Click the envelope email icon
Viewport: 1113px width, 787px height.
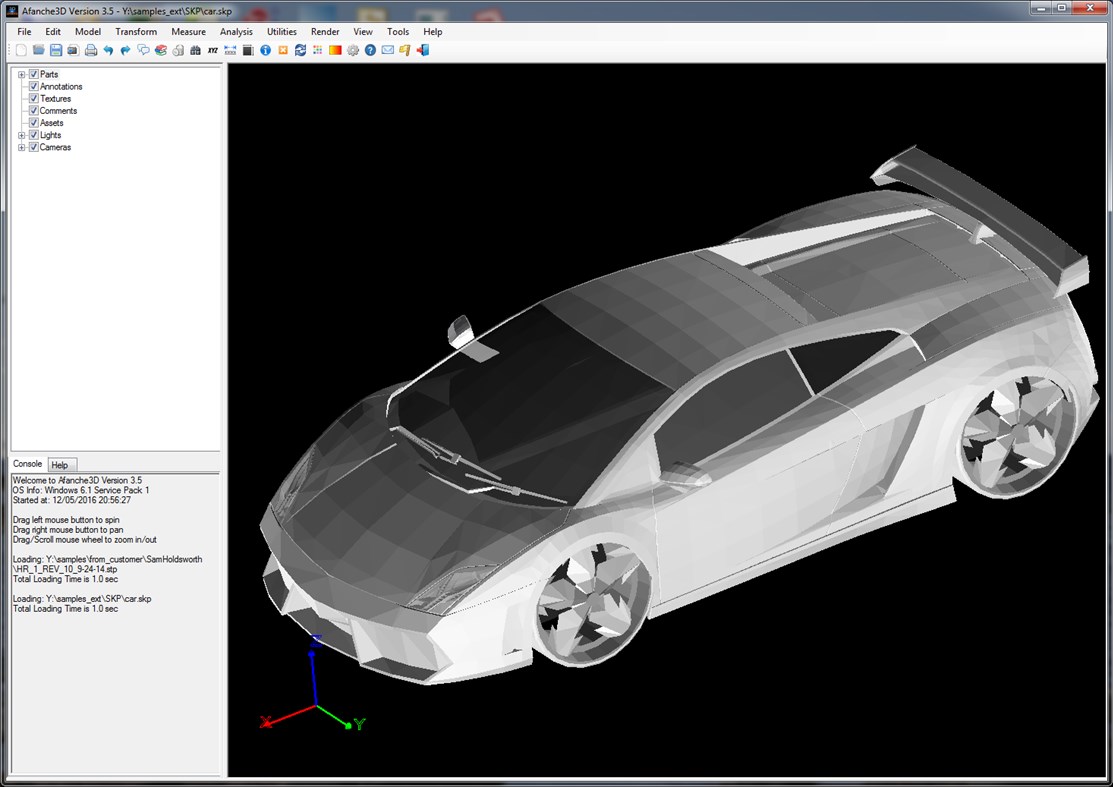click(387, 50)
